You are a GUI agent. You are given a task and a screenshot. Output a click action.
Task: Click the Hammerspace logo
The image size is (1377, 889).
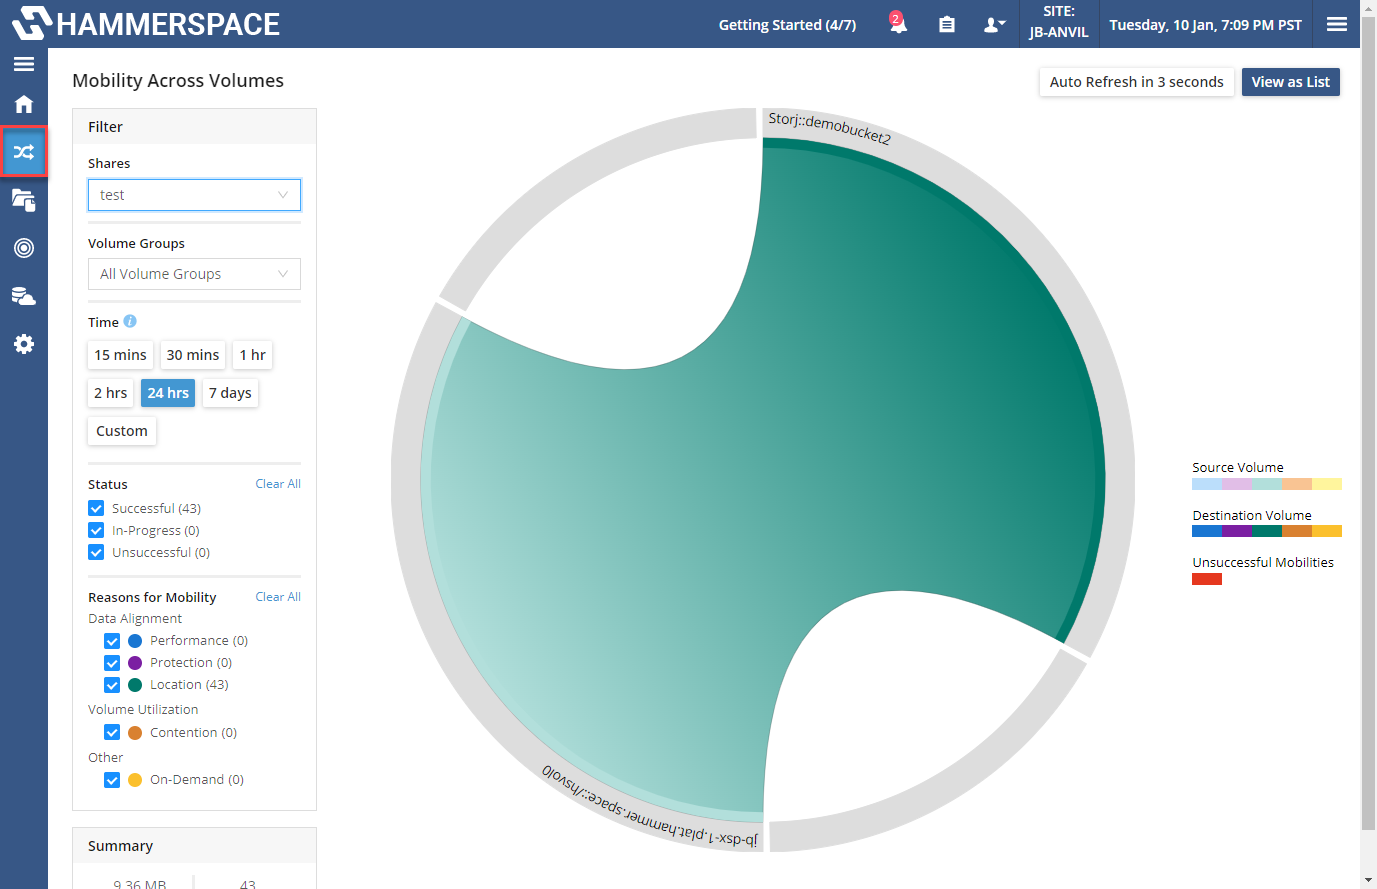tap(146, 23)
